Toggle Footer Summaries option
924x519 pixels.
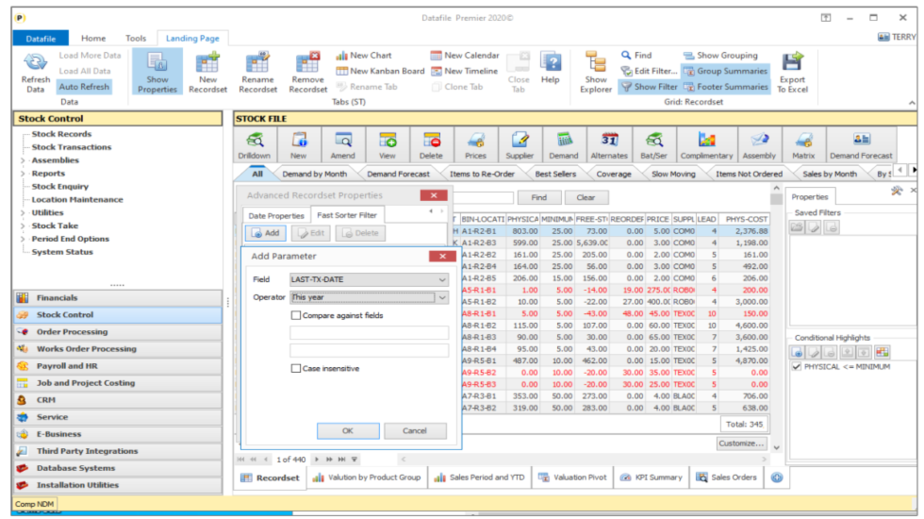pyautogui.click(x=725, y=87)
